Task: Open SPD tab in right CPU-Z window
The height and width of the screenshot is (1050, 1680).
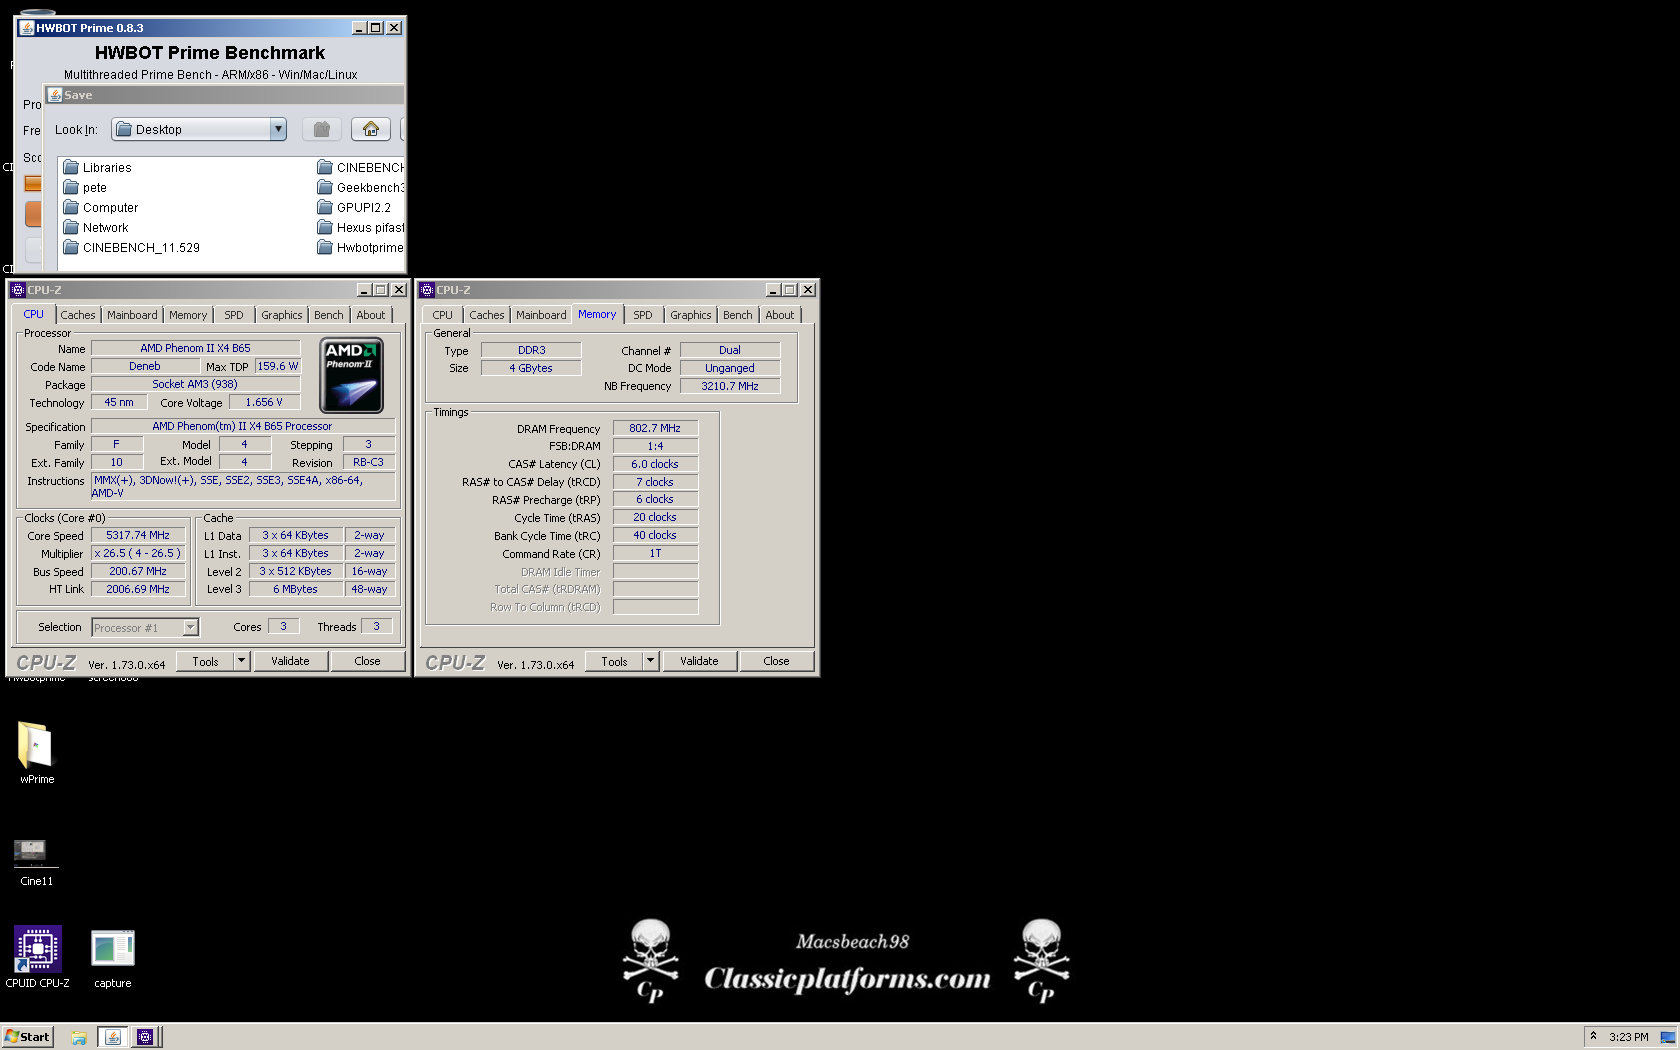Action: [x=643, y=315]
